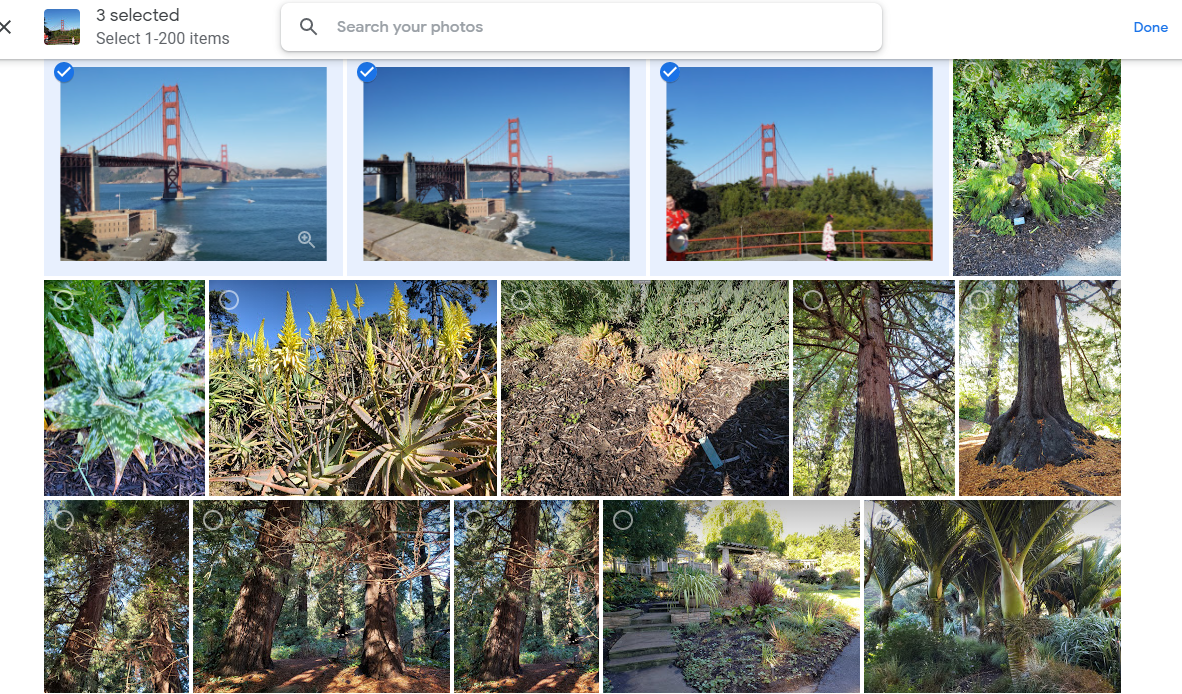The height and width of the screenshot is (694, 1182).
Task: Deselect the second Golden Gate Bridge photo
Action: pyautogui.click(x=367, y=71)
